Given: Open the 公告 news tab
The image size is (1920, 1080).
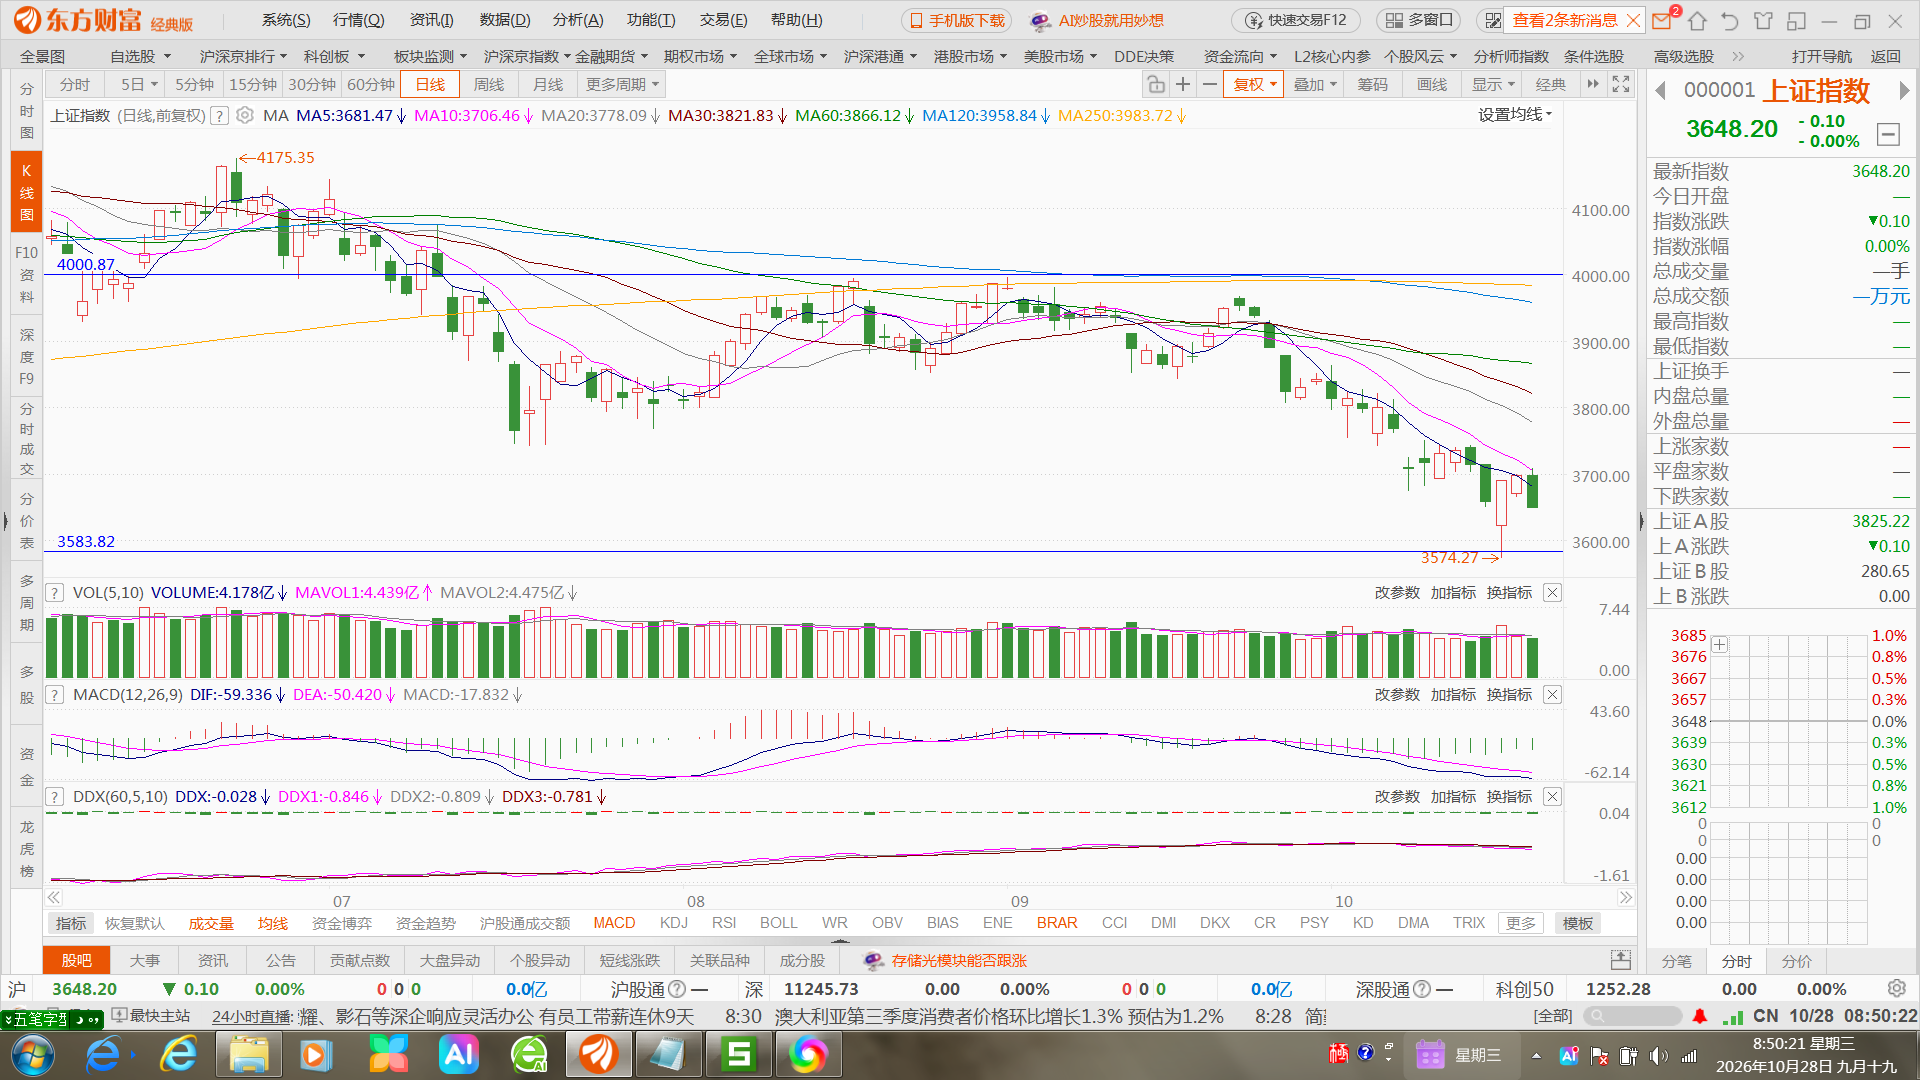Looking at the screenshot, I should [281, 960].
